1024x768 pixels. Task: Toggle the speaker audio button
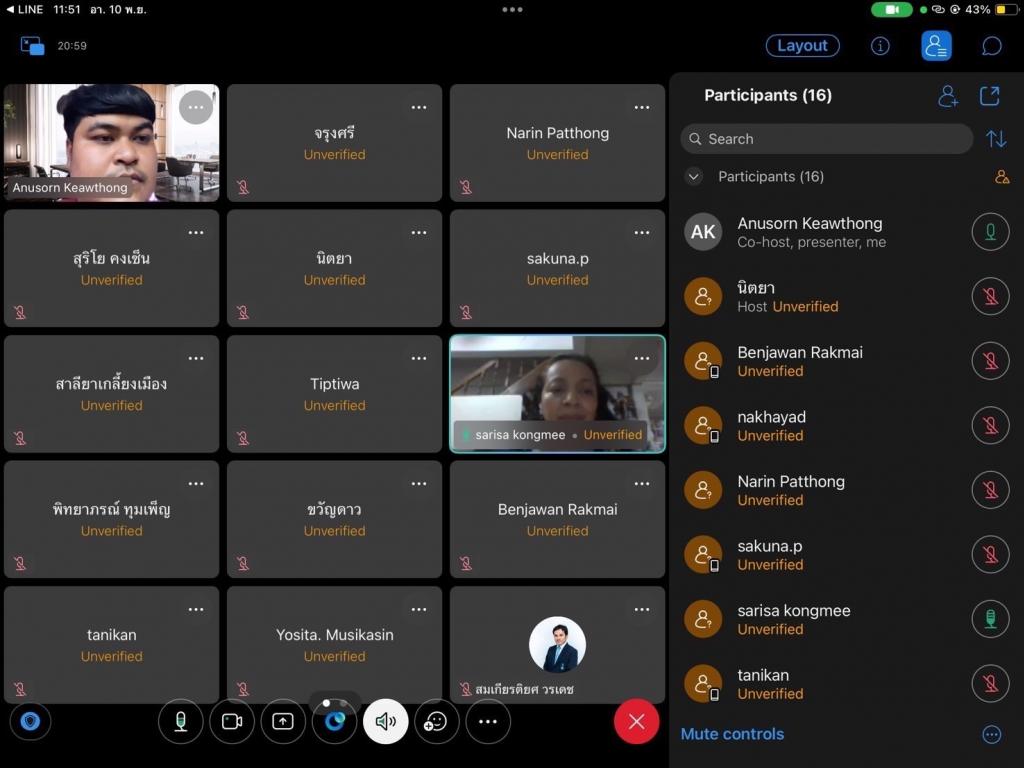pos(385,721)
